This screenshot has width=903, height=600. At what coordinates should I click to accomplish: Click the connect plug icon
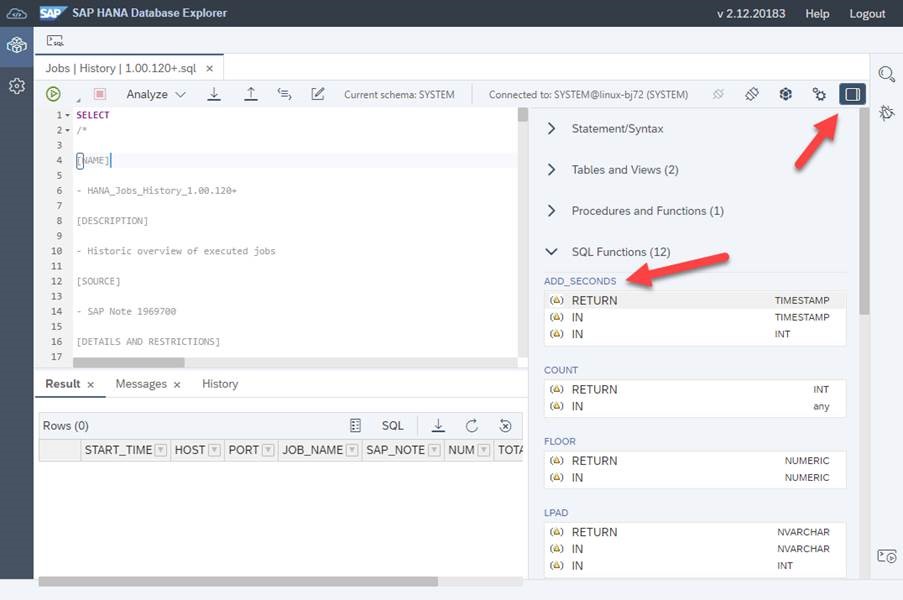752,94
